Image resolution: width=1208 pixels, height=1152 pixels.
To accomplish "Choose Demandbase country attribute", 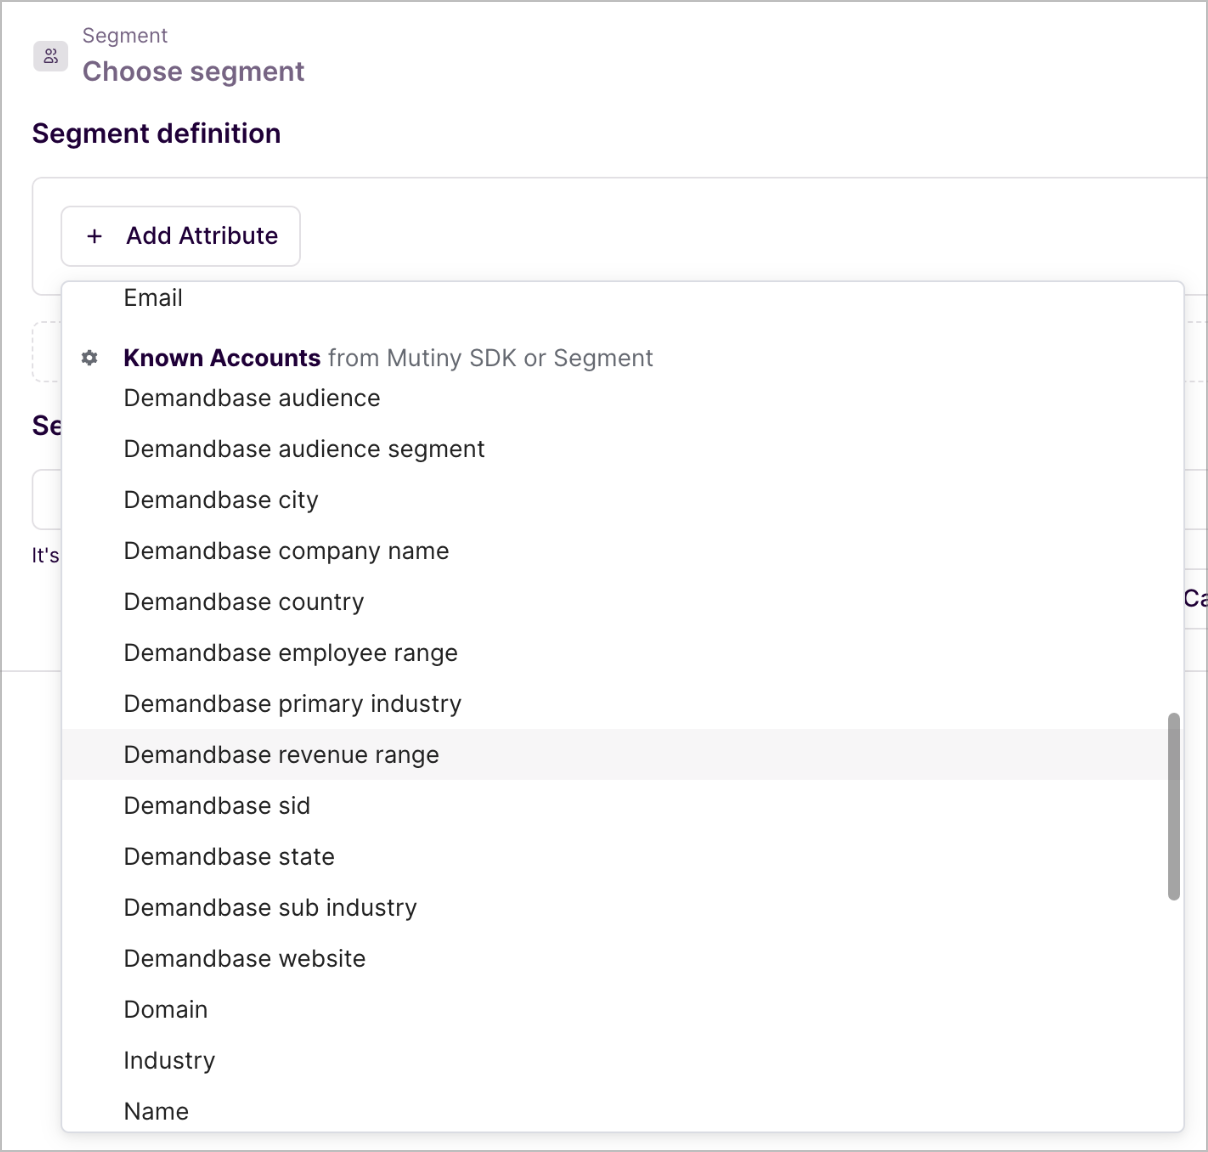I will click(x=622, y=602).
